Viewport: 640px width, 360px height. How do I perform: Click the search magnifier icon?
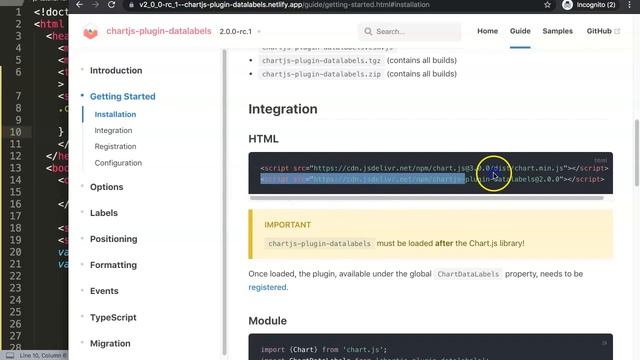click(368, 31)
